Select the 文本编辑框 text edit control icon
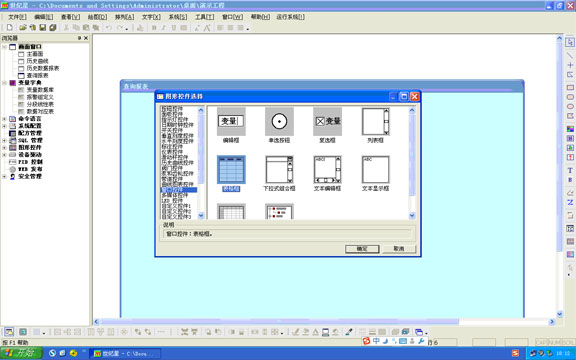This screenshot has height=360, width=576. pos(327,170)
